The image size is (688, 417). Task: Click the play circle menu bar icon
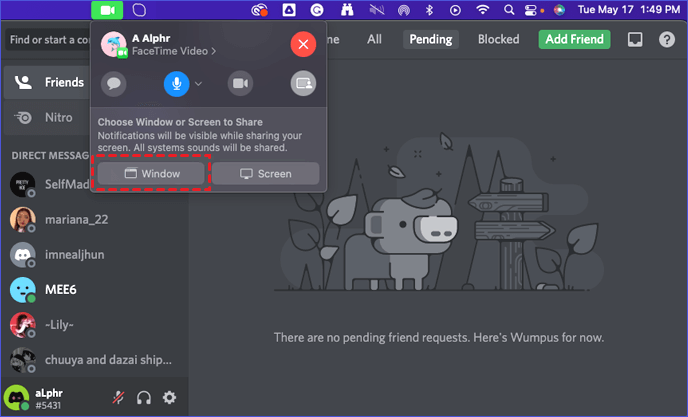455,10
